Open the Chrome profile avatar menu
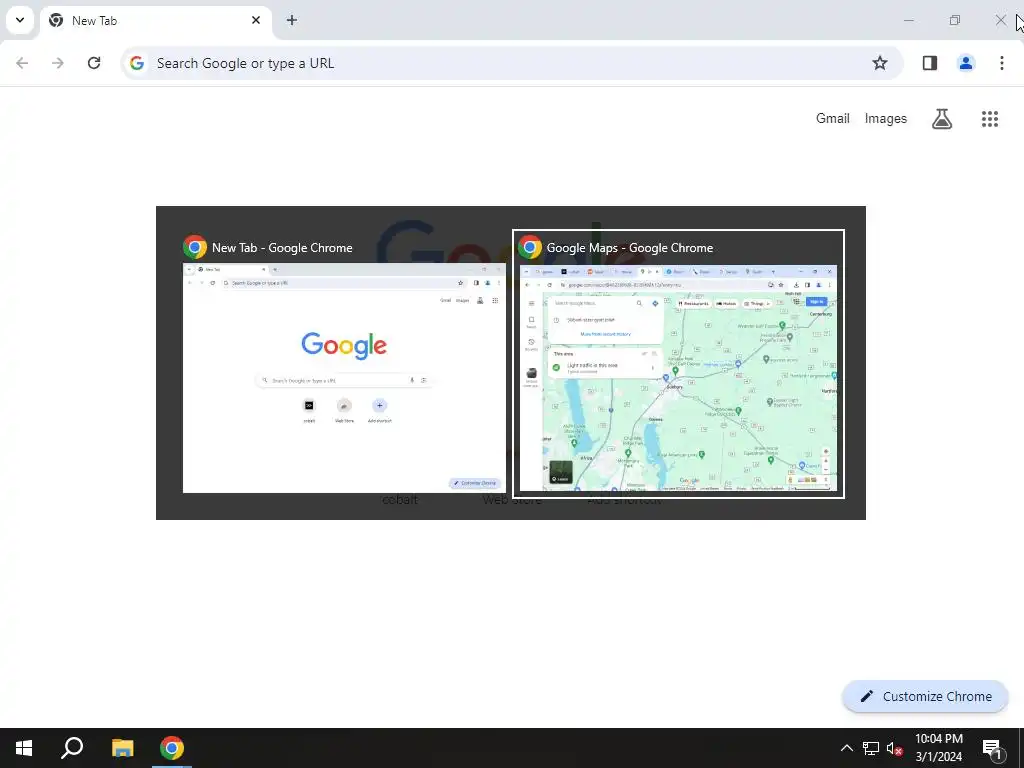1024x768 pixels. [x=966, y=63]
